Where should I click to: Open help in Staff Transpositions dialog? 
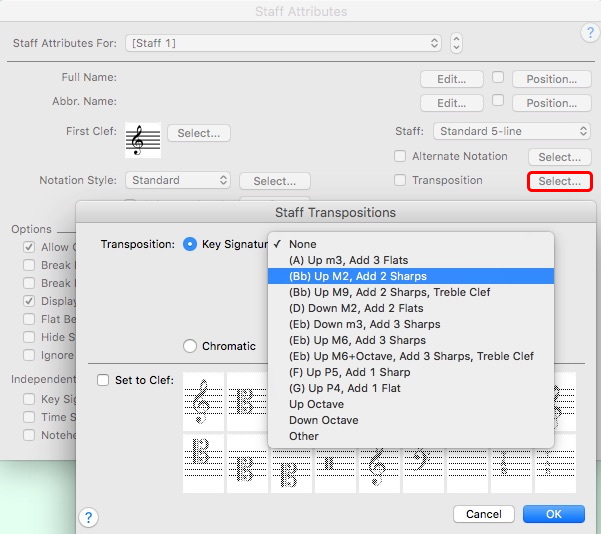89,516
